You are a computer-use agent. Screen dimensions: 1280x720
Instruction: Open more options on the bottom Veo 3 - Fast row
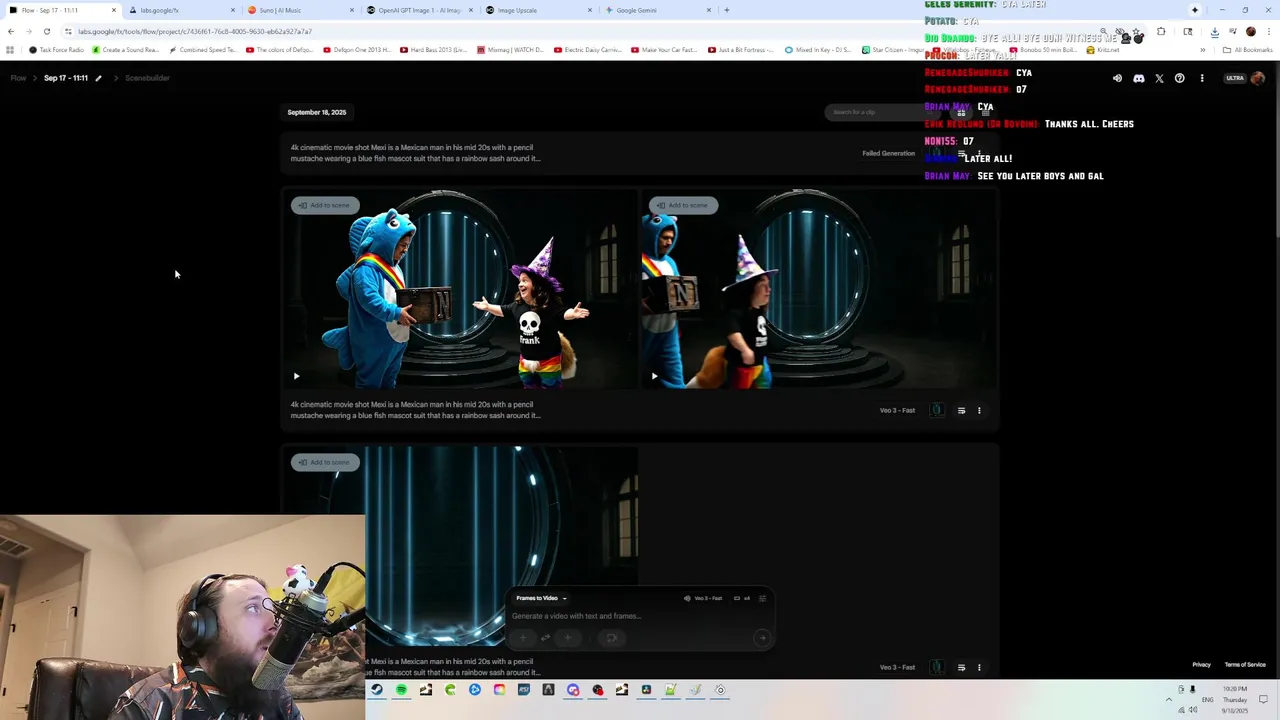coord(979,667)
